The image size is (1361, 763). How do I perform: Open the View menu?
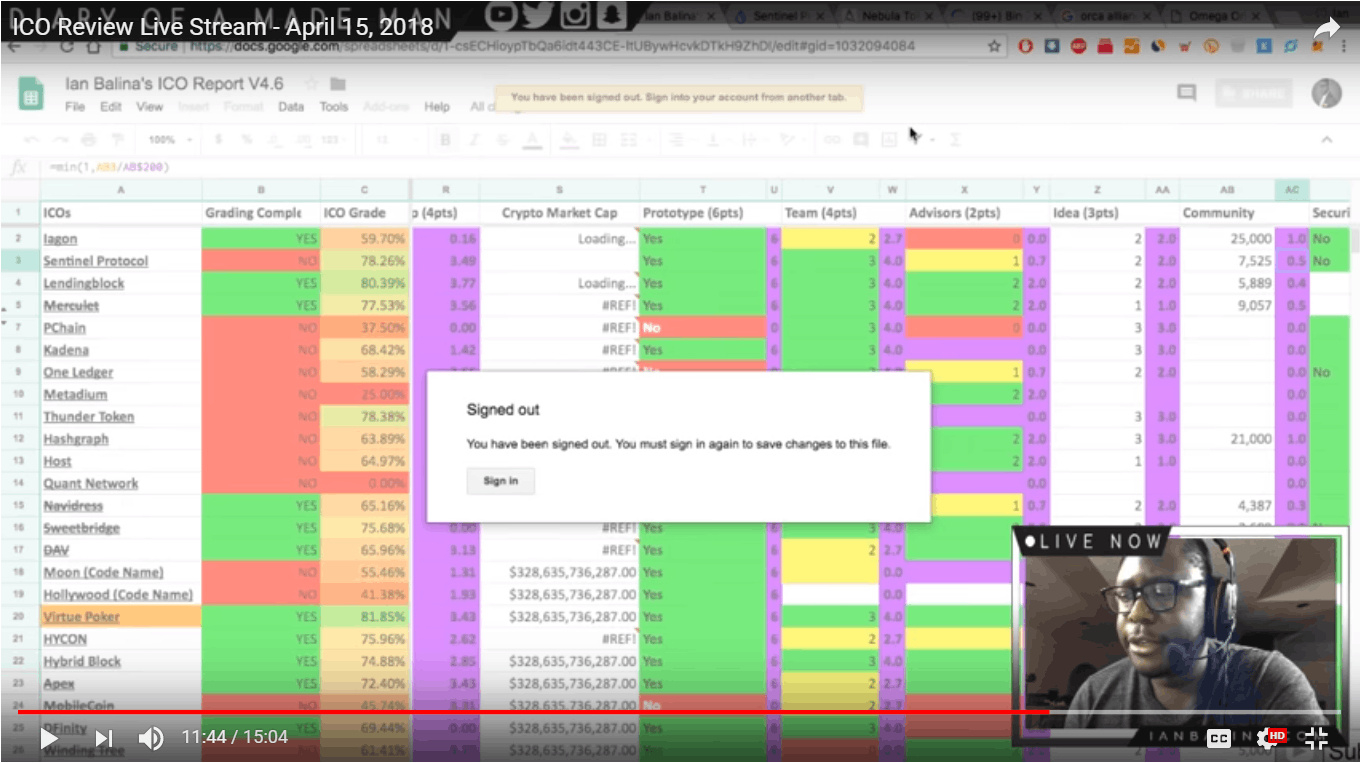150,107
